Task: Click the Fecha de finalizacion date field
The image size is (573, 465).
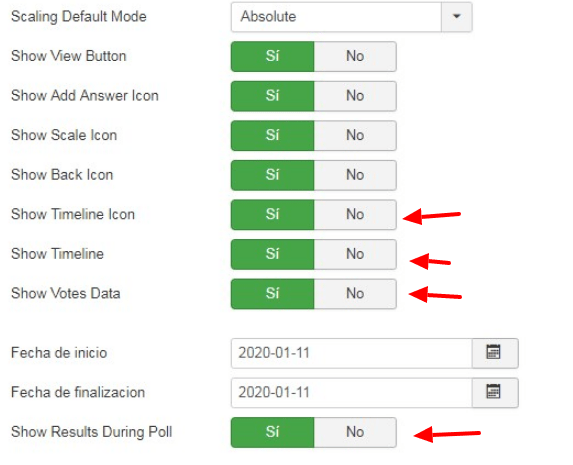Action: tap(352, 393)
